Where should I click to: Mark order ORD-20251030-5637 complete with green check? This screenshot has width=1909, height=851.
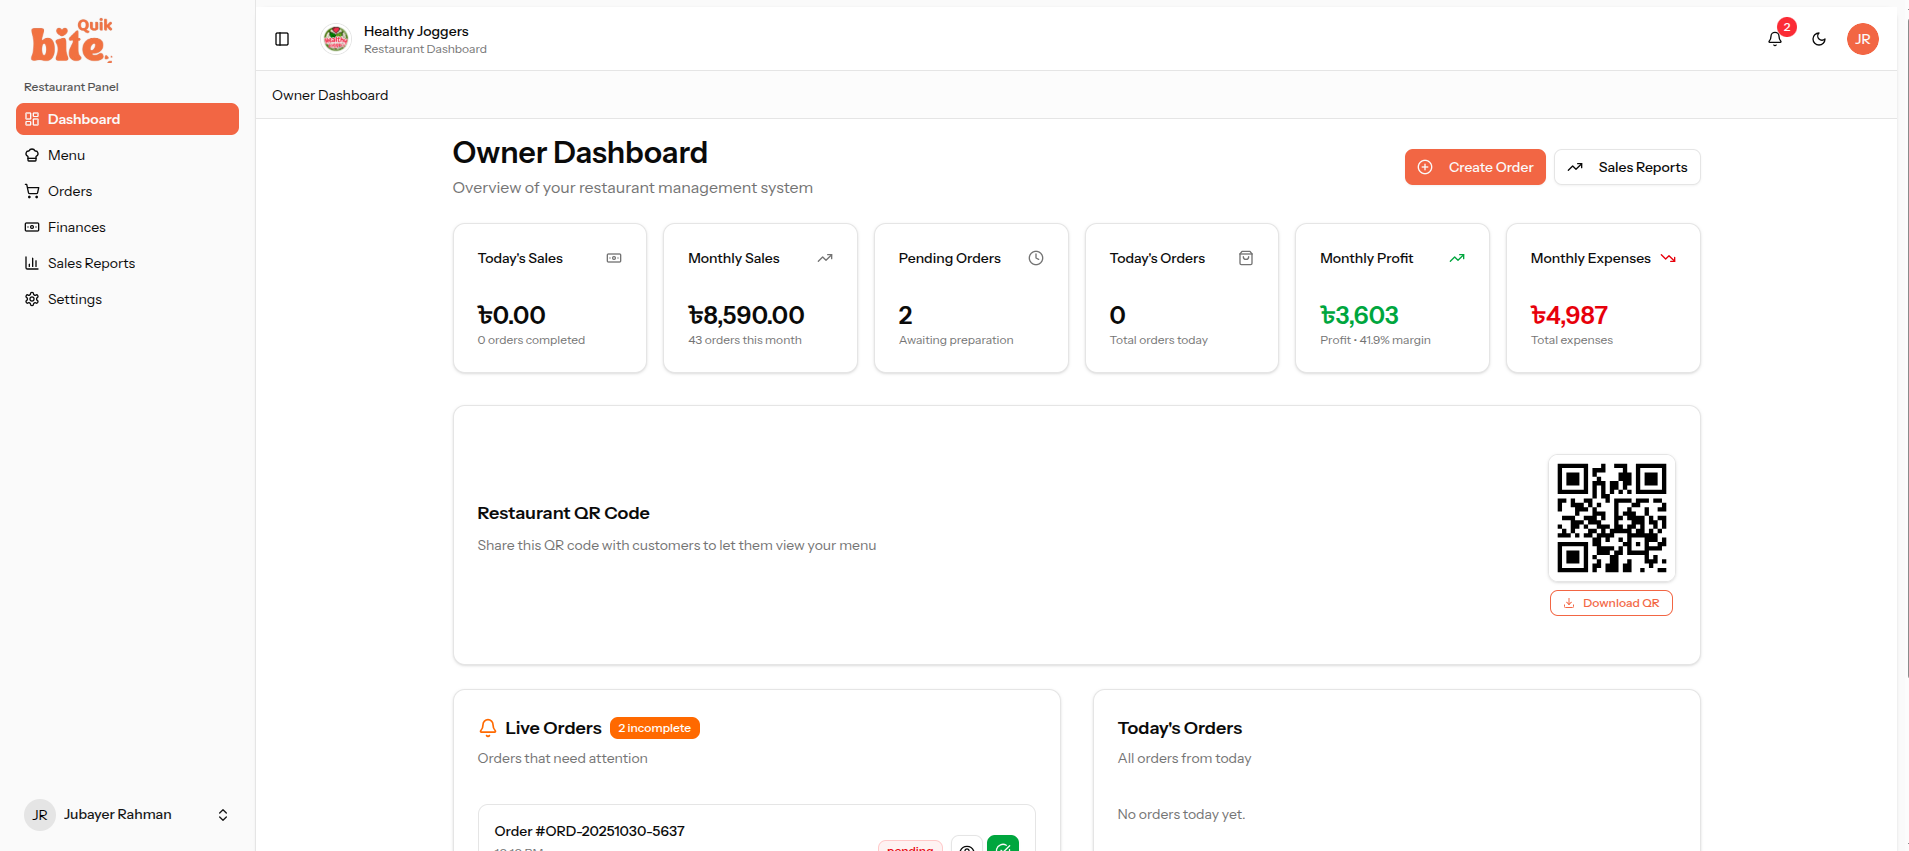(1002, 844)
